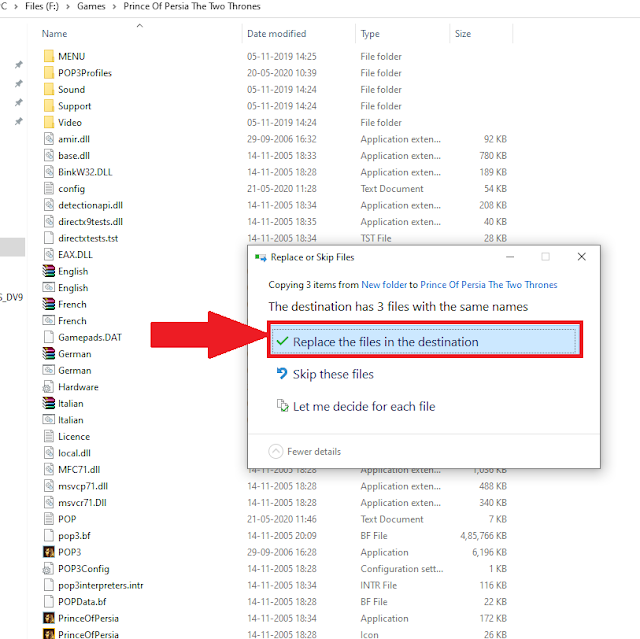Screen dimensions: 640x639
Task: Select the 172 KB PrinceOfPersia application icon
Action: point(49,618)
